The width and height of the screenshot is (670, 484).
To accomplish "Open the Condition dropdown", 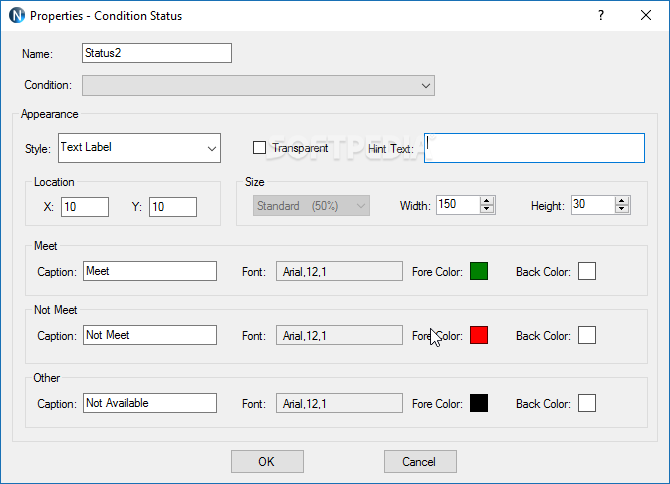I will (427, 86).
